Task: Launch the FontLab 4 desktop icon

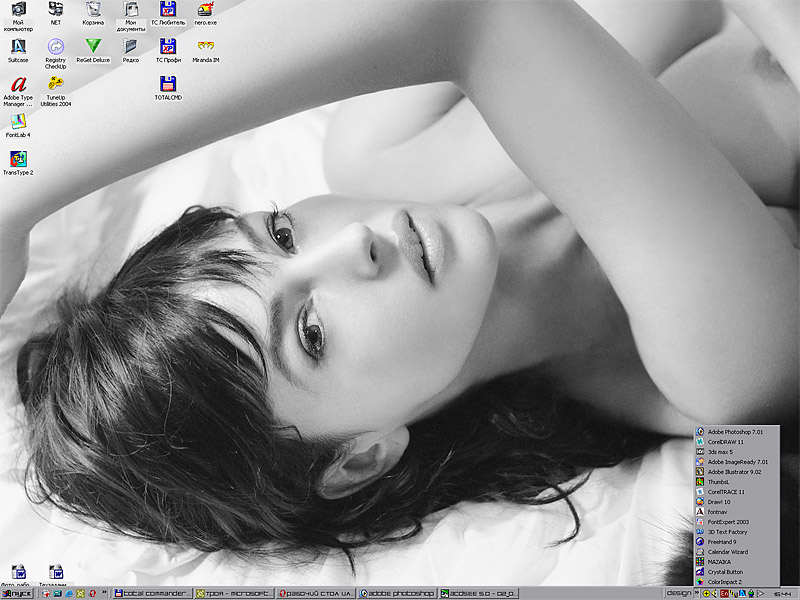Action: (x=18, y=126)
